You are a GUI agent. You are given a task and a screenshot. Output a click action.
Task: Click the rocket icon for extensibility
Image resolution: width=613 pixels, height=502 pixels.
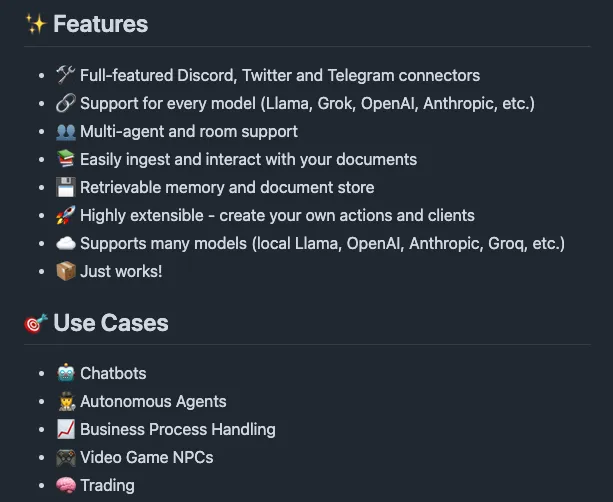tap(66, 215)
